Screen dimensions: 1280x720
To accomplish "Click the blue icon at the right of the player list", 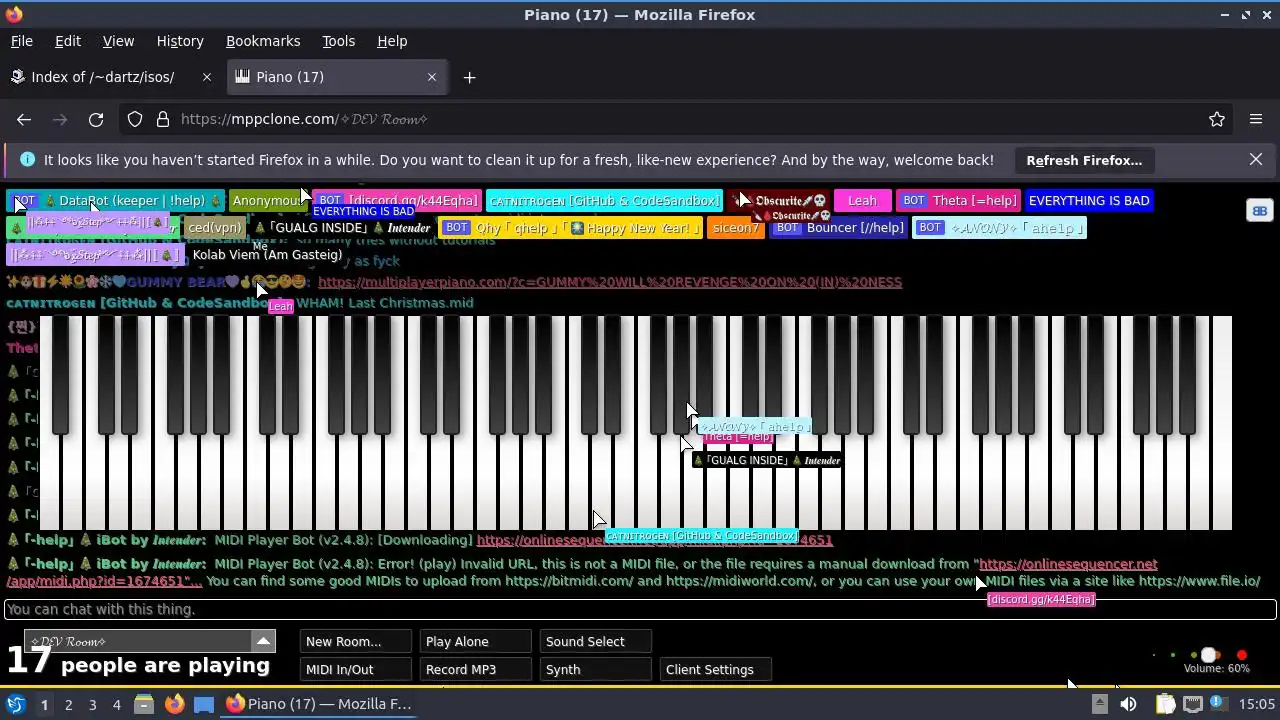I will pos(1259,211).
